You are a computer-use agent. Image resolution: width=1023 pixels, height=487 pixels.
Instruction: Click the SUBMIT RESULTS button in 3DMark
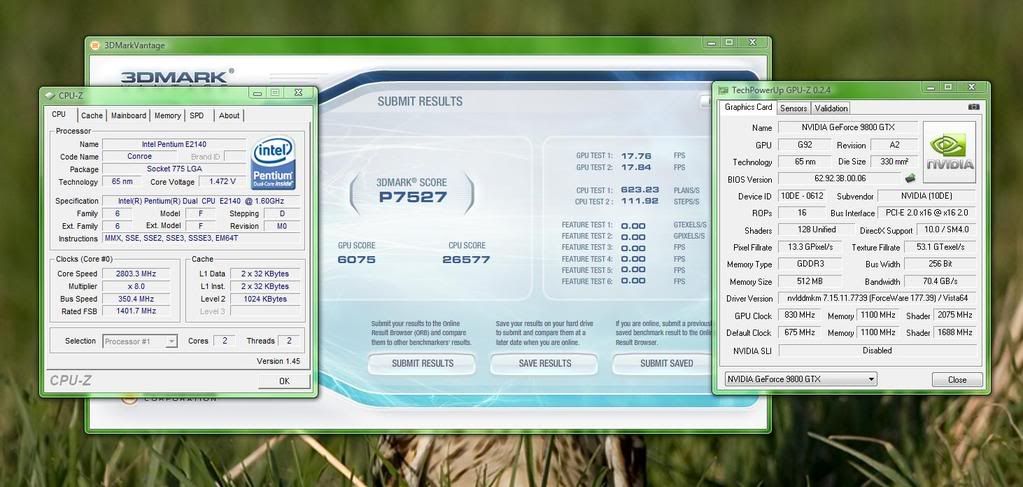[x=423, y=364]
